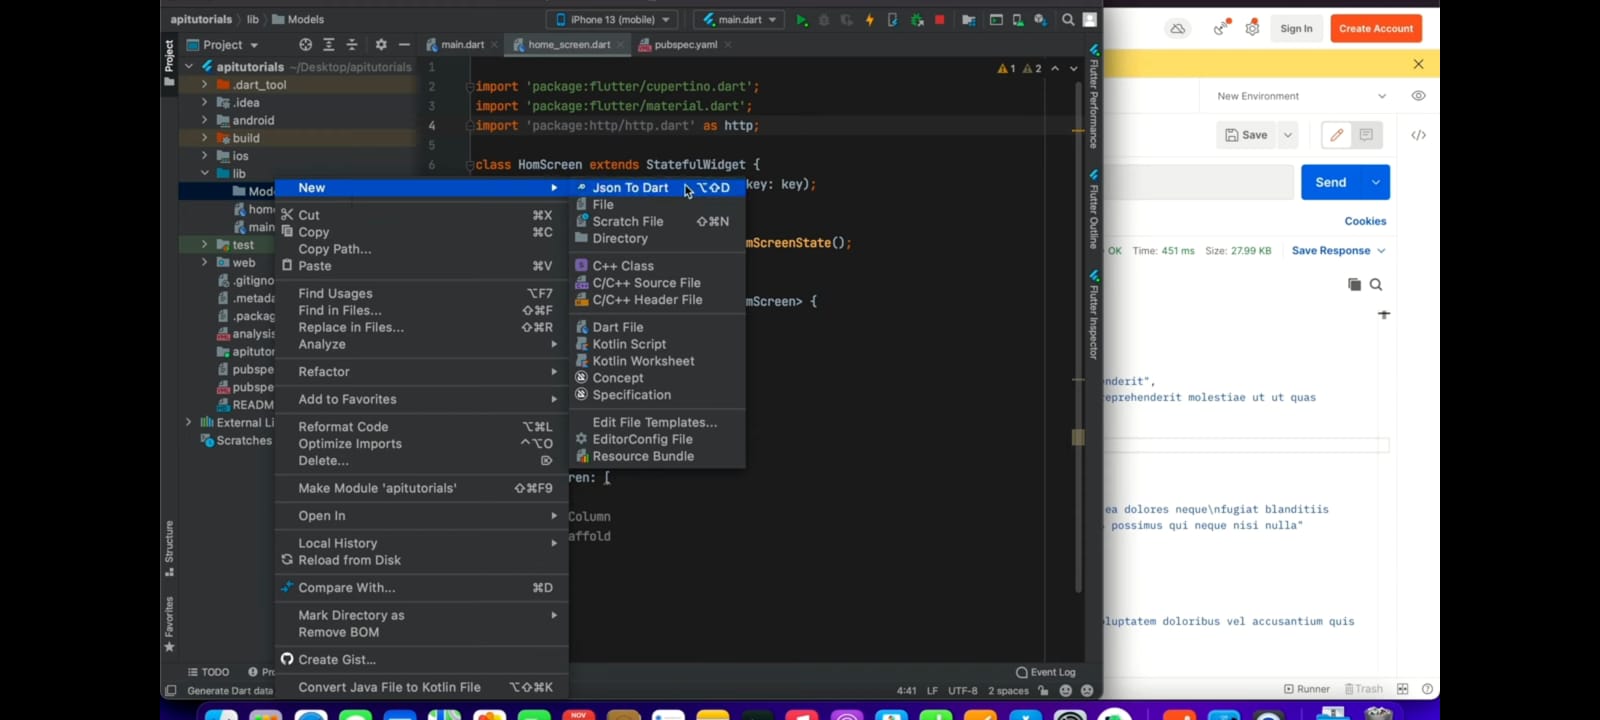The width and height of the screenshot is (1600, 720).
Task: Expand the test folder in tree
Action: coord(205,245)
